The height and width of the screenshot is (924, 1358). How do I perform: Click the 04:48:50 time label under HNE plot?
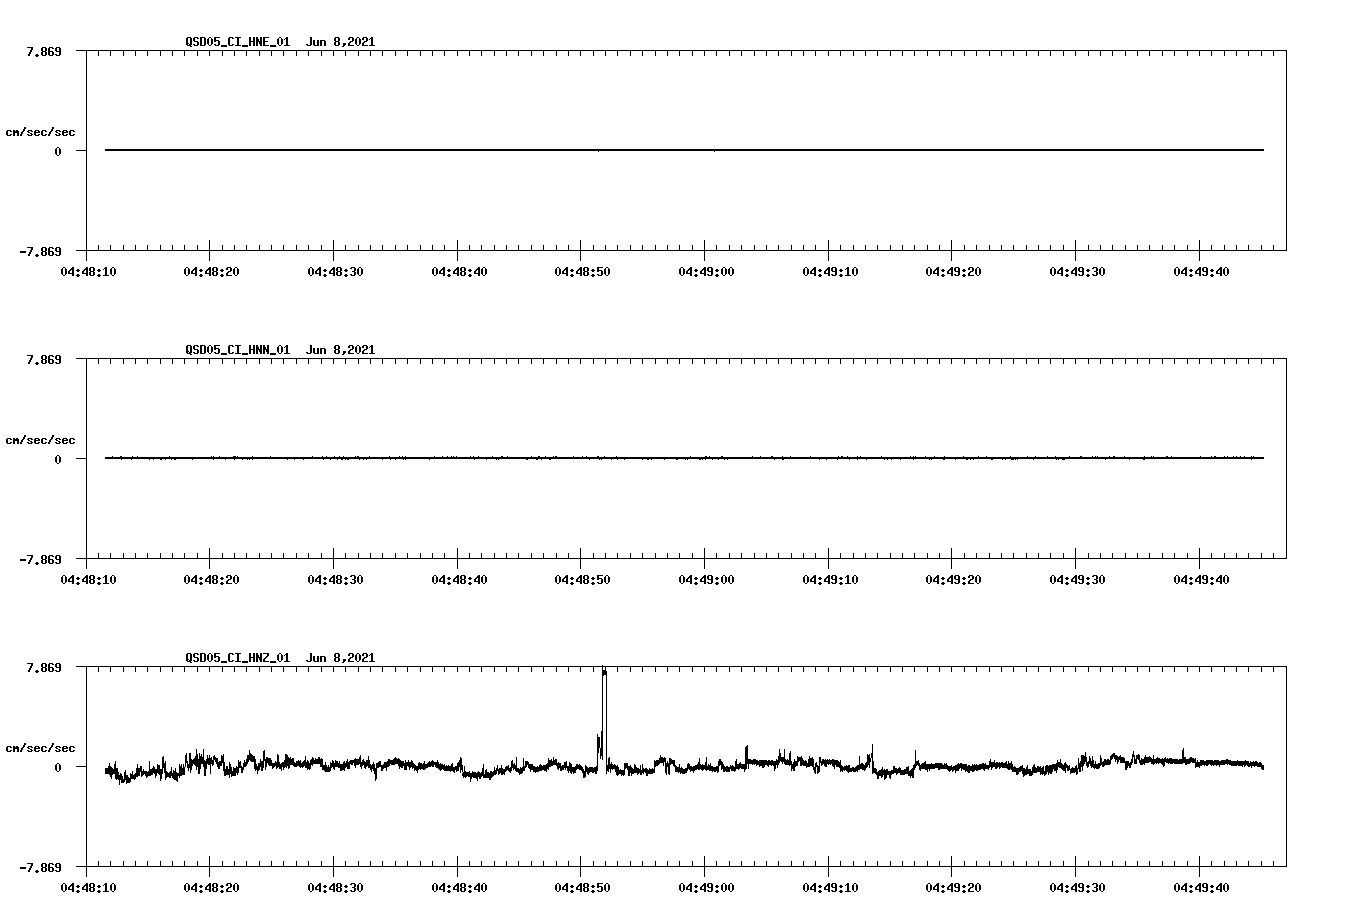(582, 271)
